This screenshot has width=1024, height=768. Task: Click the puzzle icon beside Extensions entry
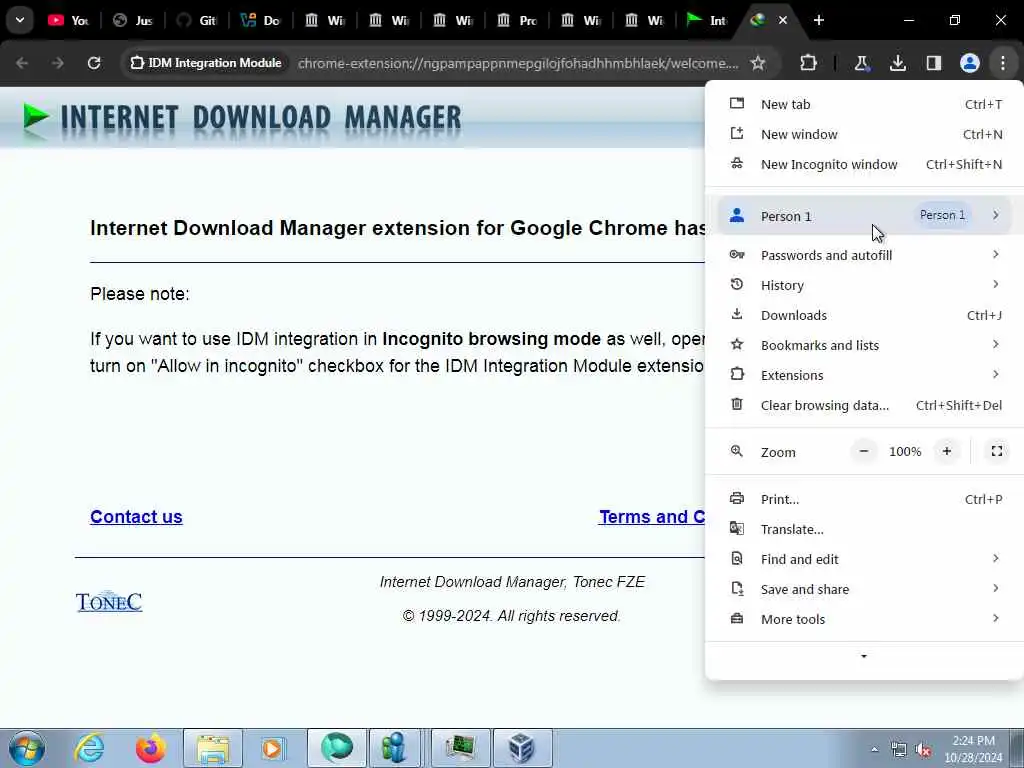click(737, 375)
